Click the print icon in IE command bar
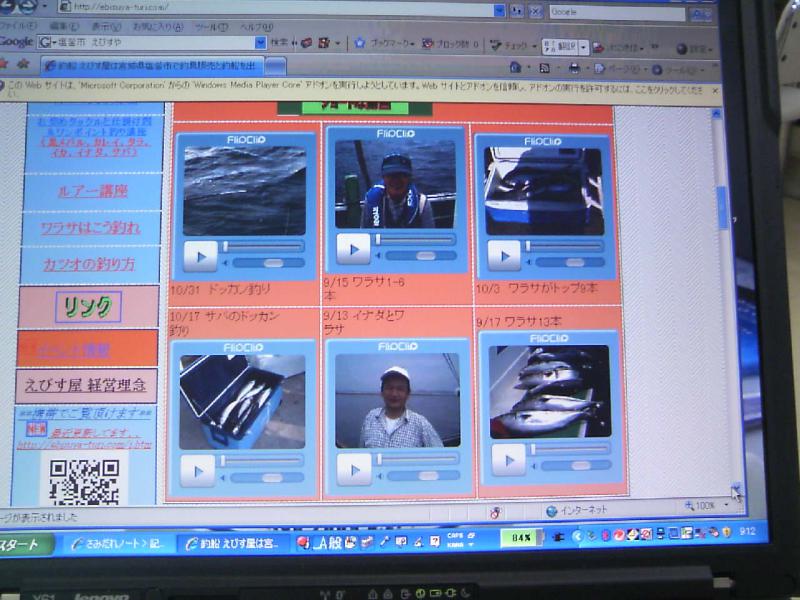The image size is (800, 600). point(574,68)
